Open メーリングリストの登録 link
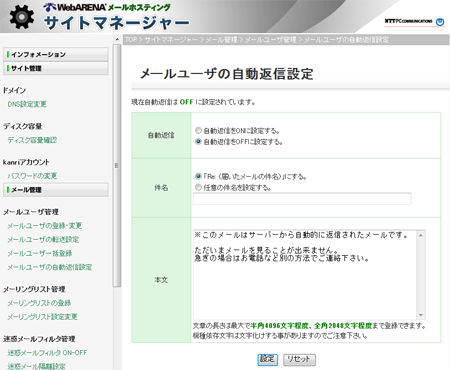The image size is (450, 370). click(39, 303)
